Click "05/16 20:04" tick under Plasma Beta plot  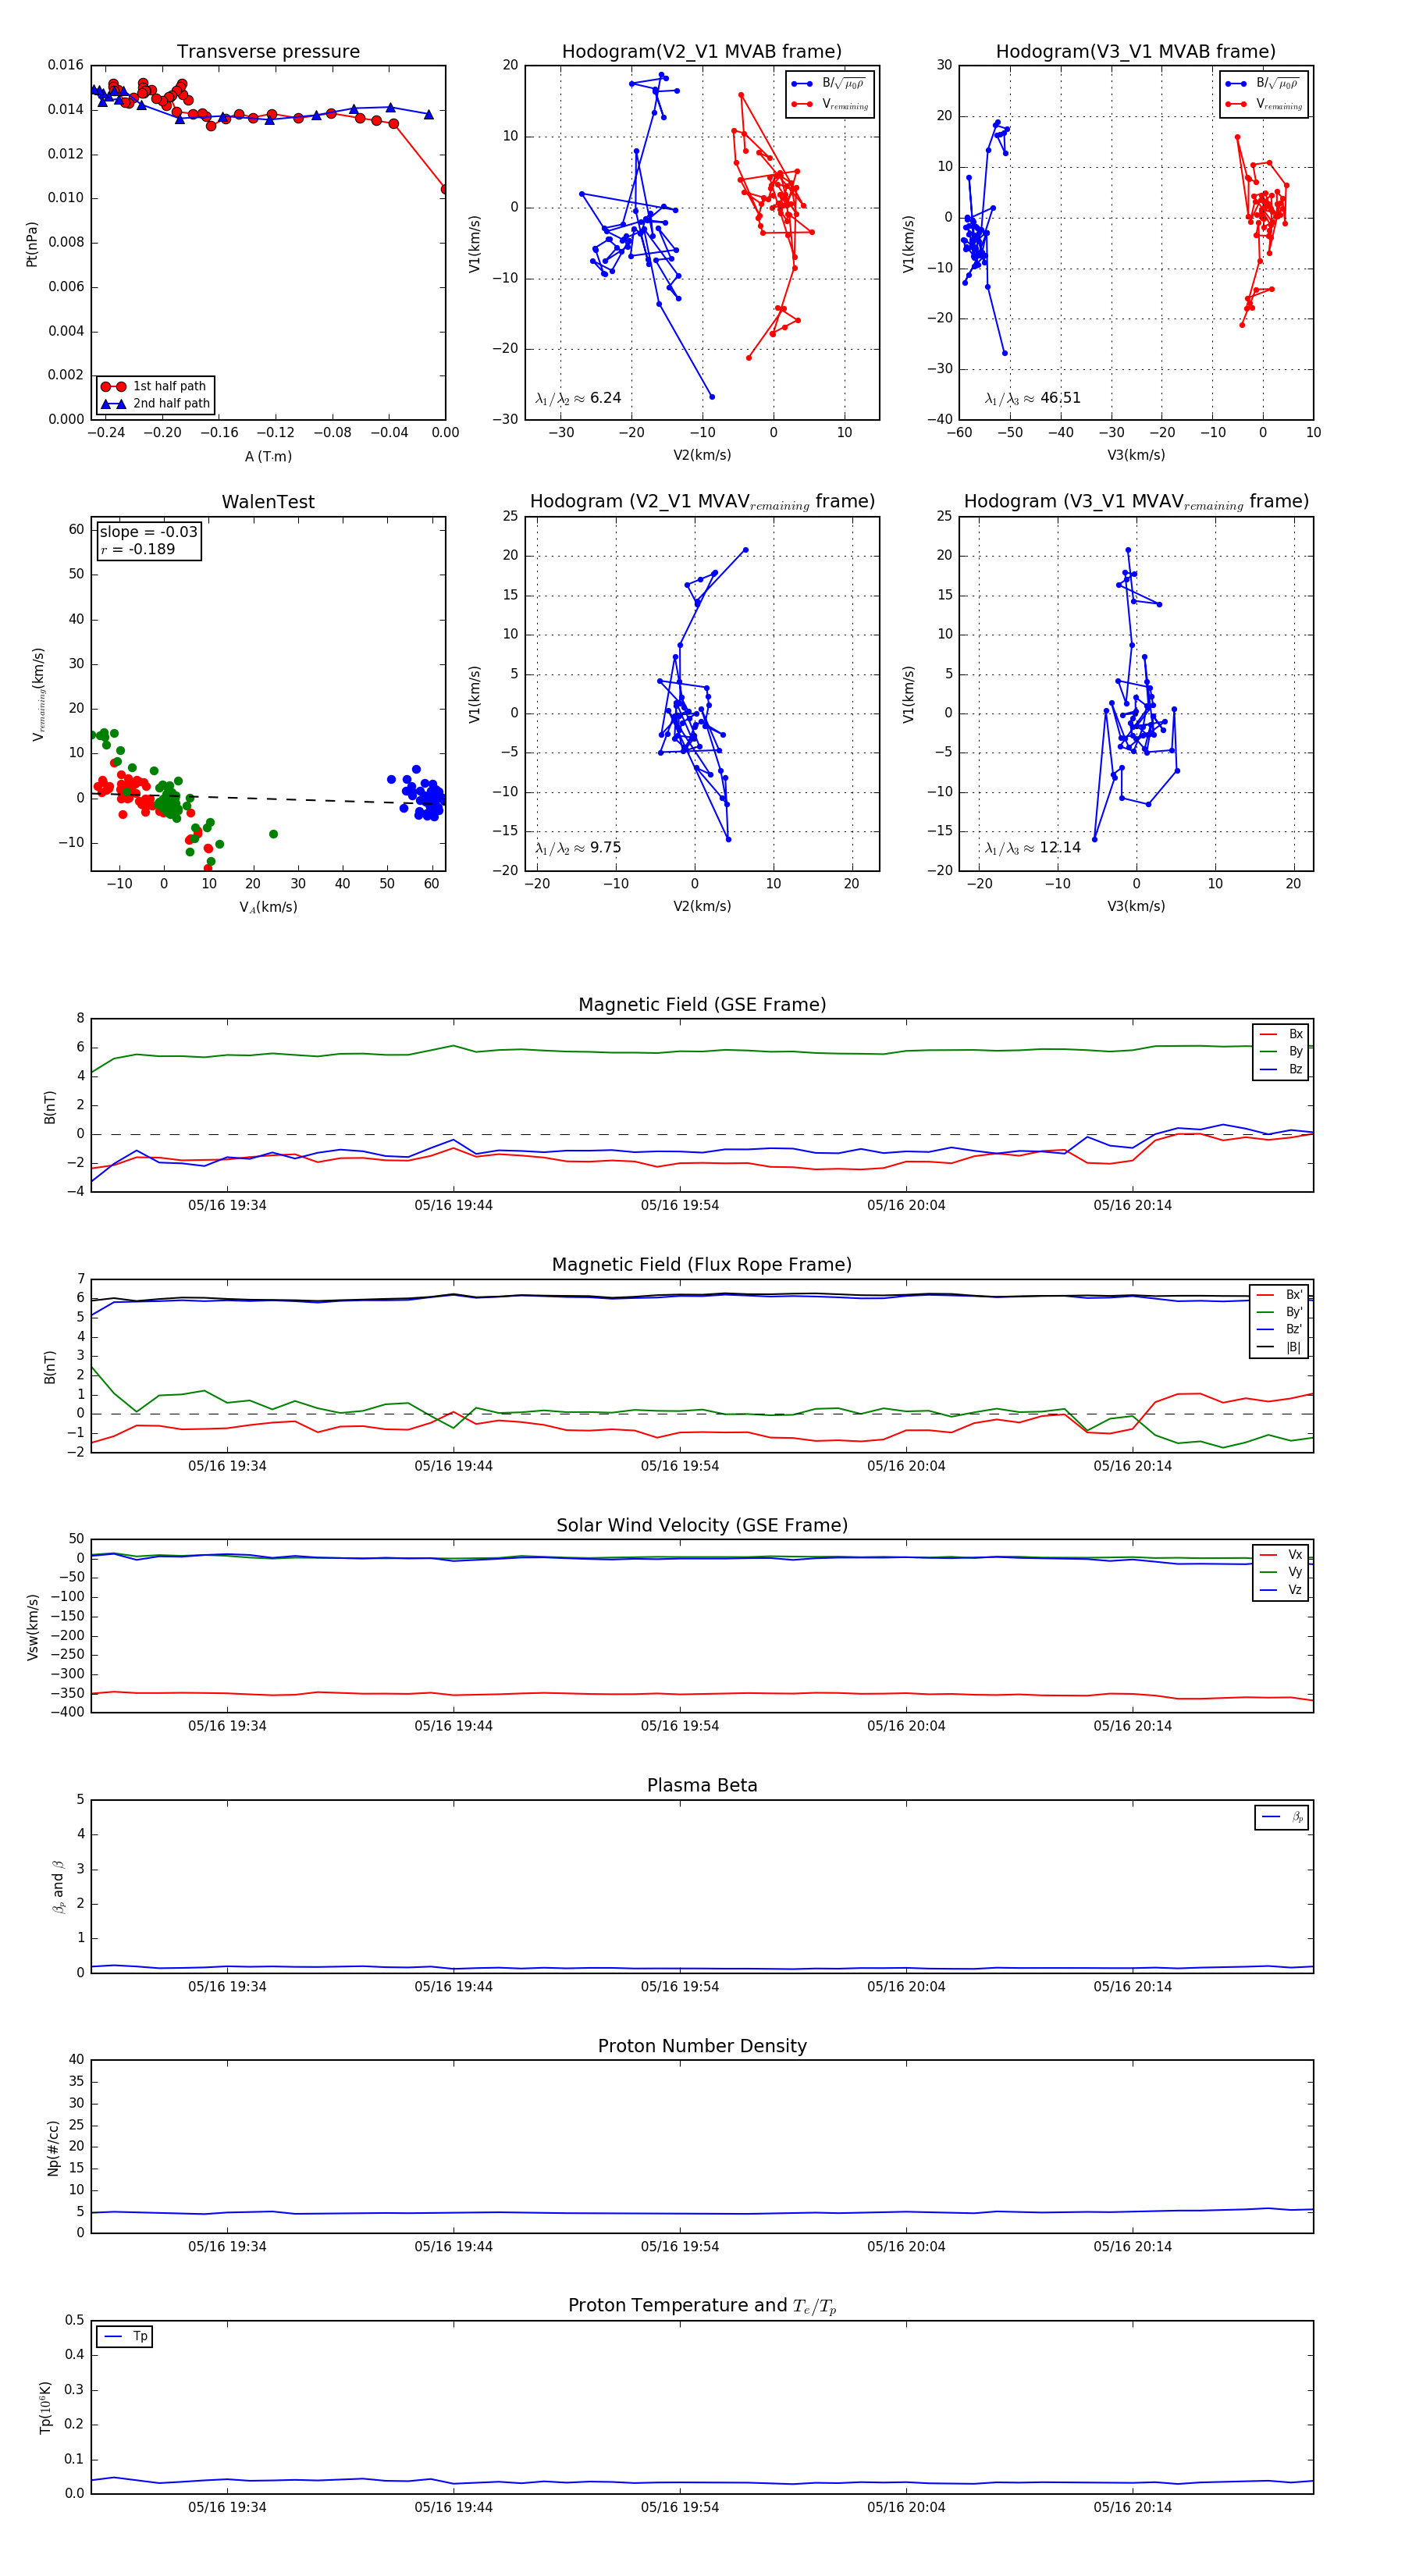906,1987
